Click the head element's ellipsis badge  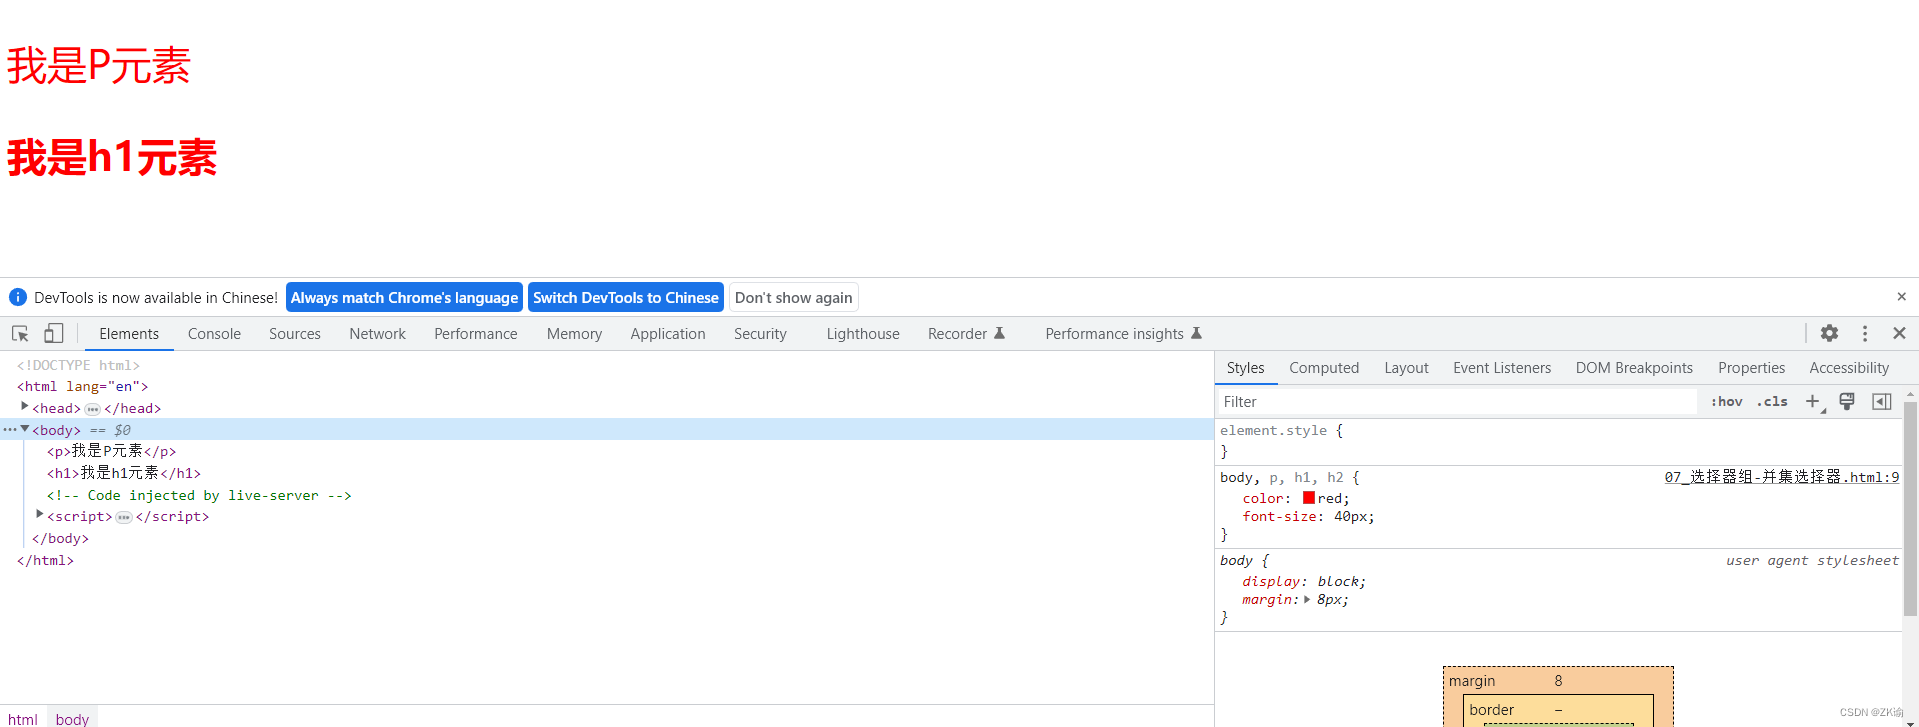(x=92, y=409)
